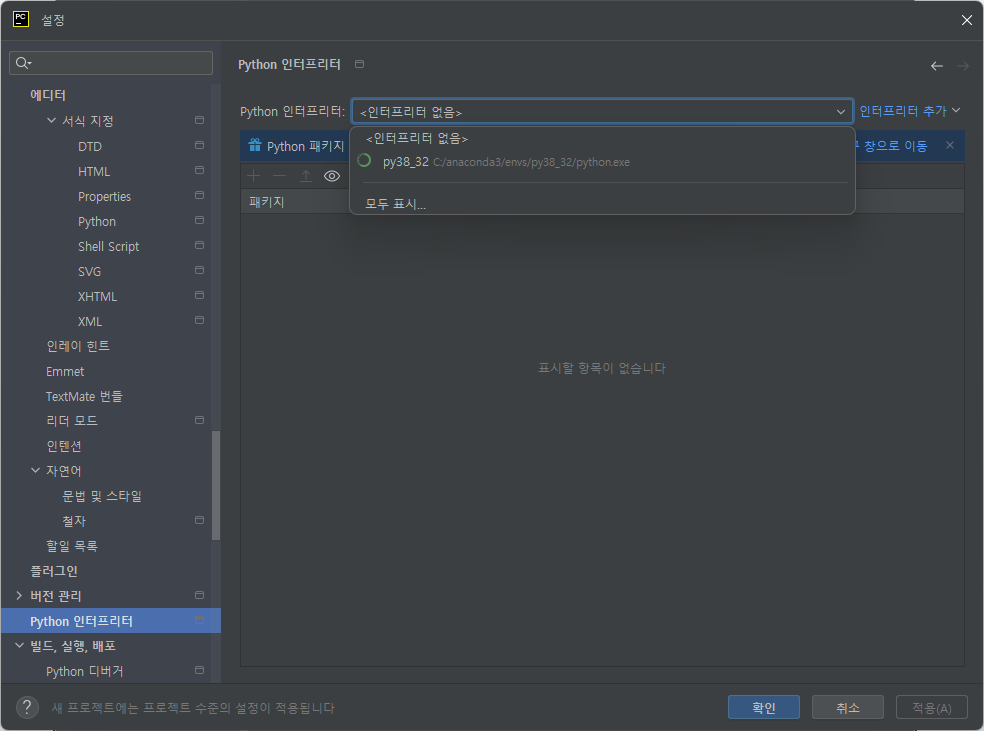The image size is (984, 731).
Task: Click the project icon beside 서식 지정
Action: [200, 120]
